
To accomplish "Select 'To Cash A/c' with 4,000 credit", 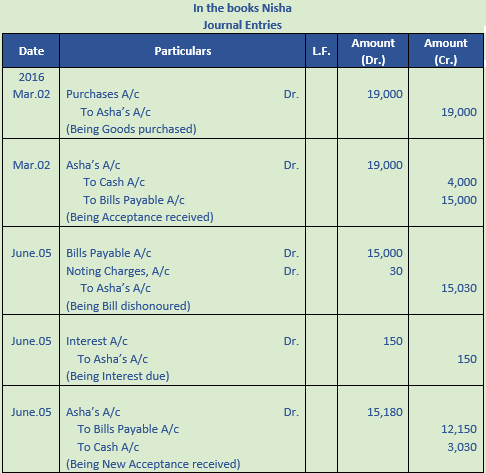I will [x=114, y=182].
